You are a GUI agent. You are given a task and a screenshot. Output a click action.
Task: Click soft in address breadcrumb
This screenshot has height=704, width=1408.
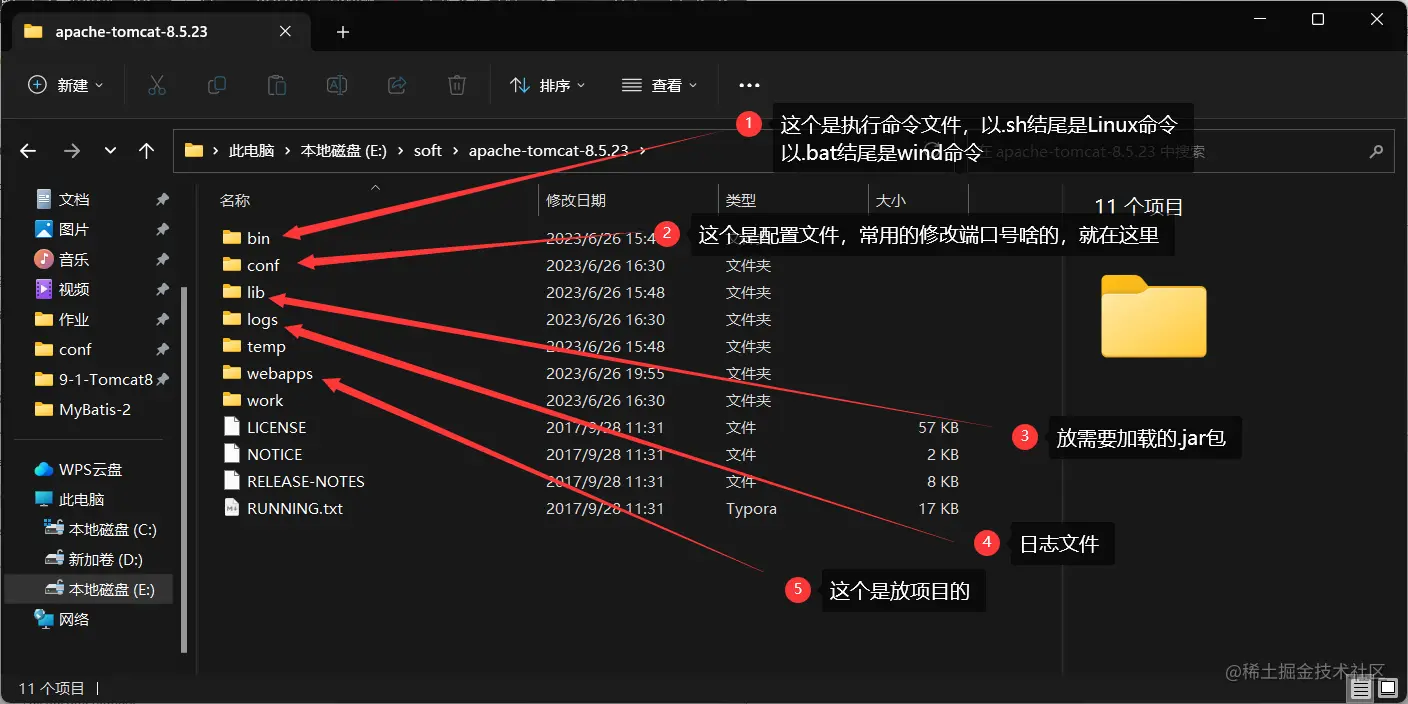428,151
